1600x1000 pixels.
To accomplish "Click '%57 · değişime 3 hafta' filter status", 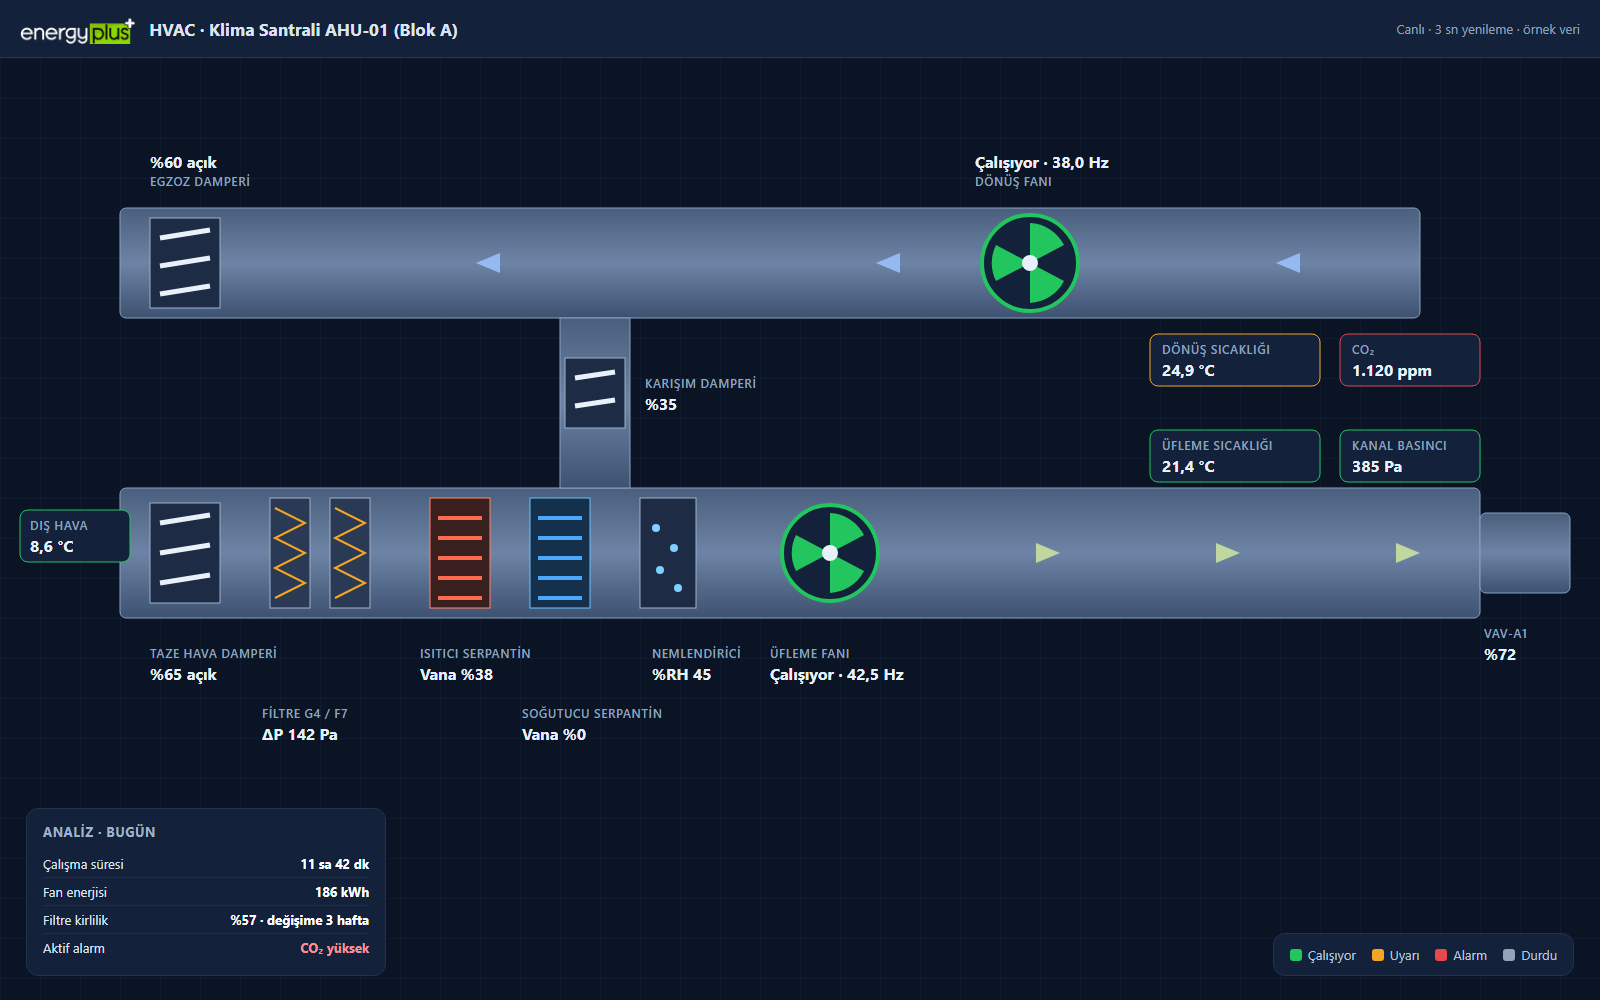I will click(x=300, y=920).
